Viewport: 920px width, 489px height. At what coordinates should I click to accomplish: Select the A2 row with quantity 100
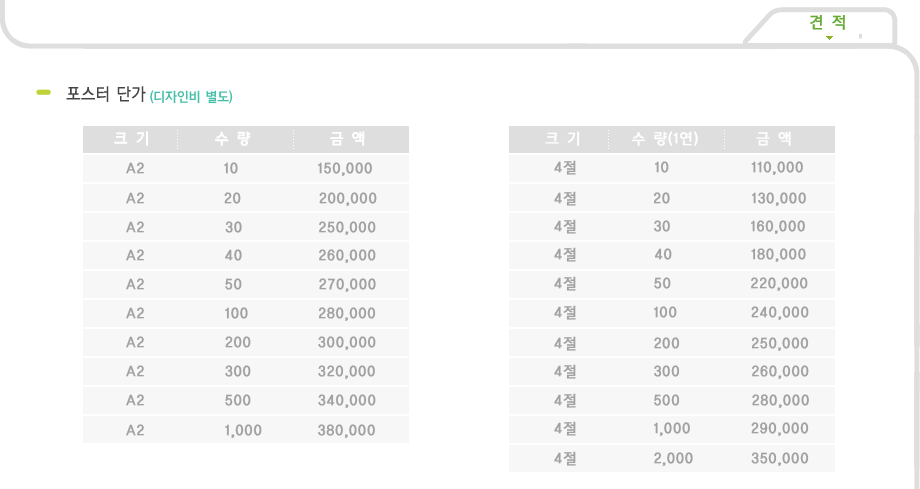coord(246,313)
